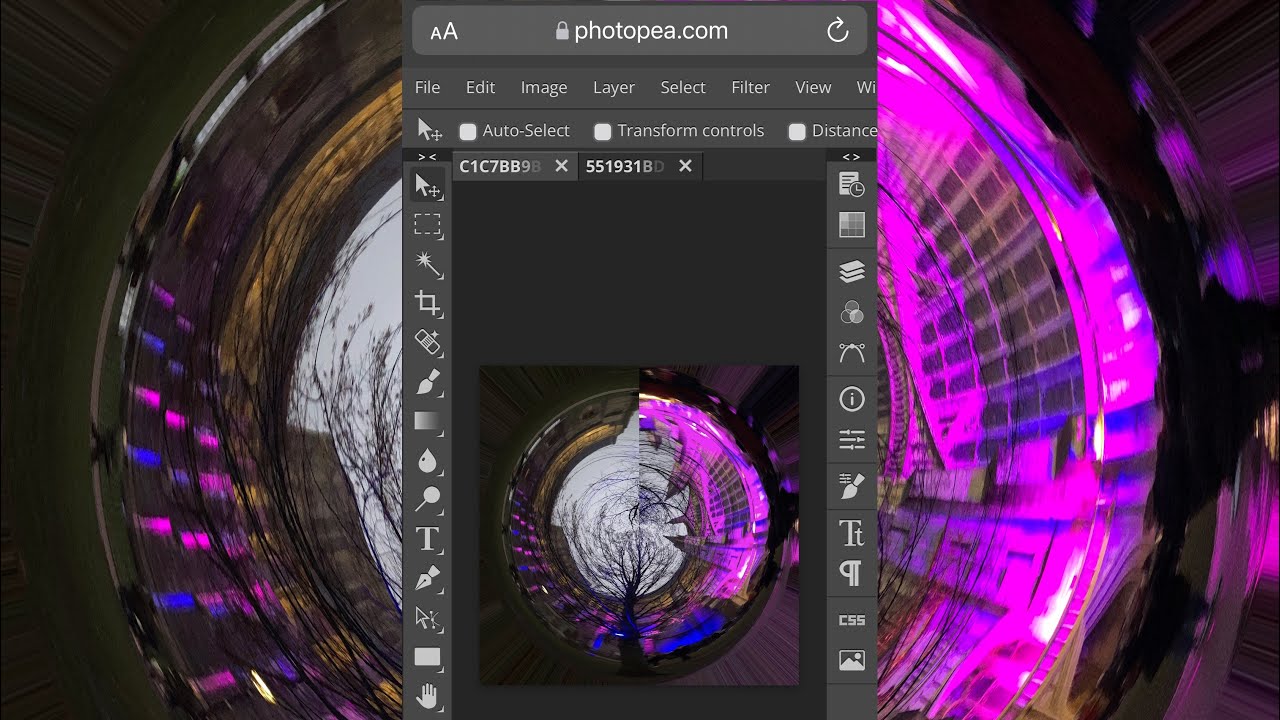Open the Layer menu

[x=614, y=87]
